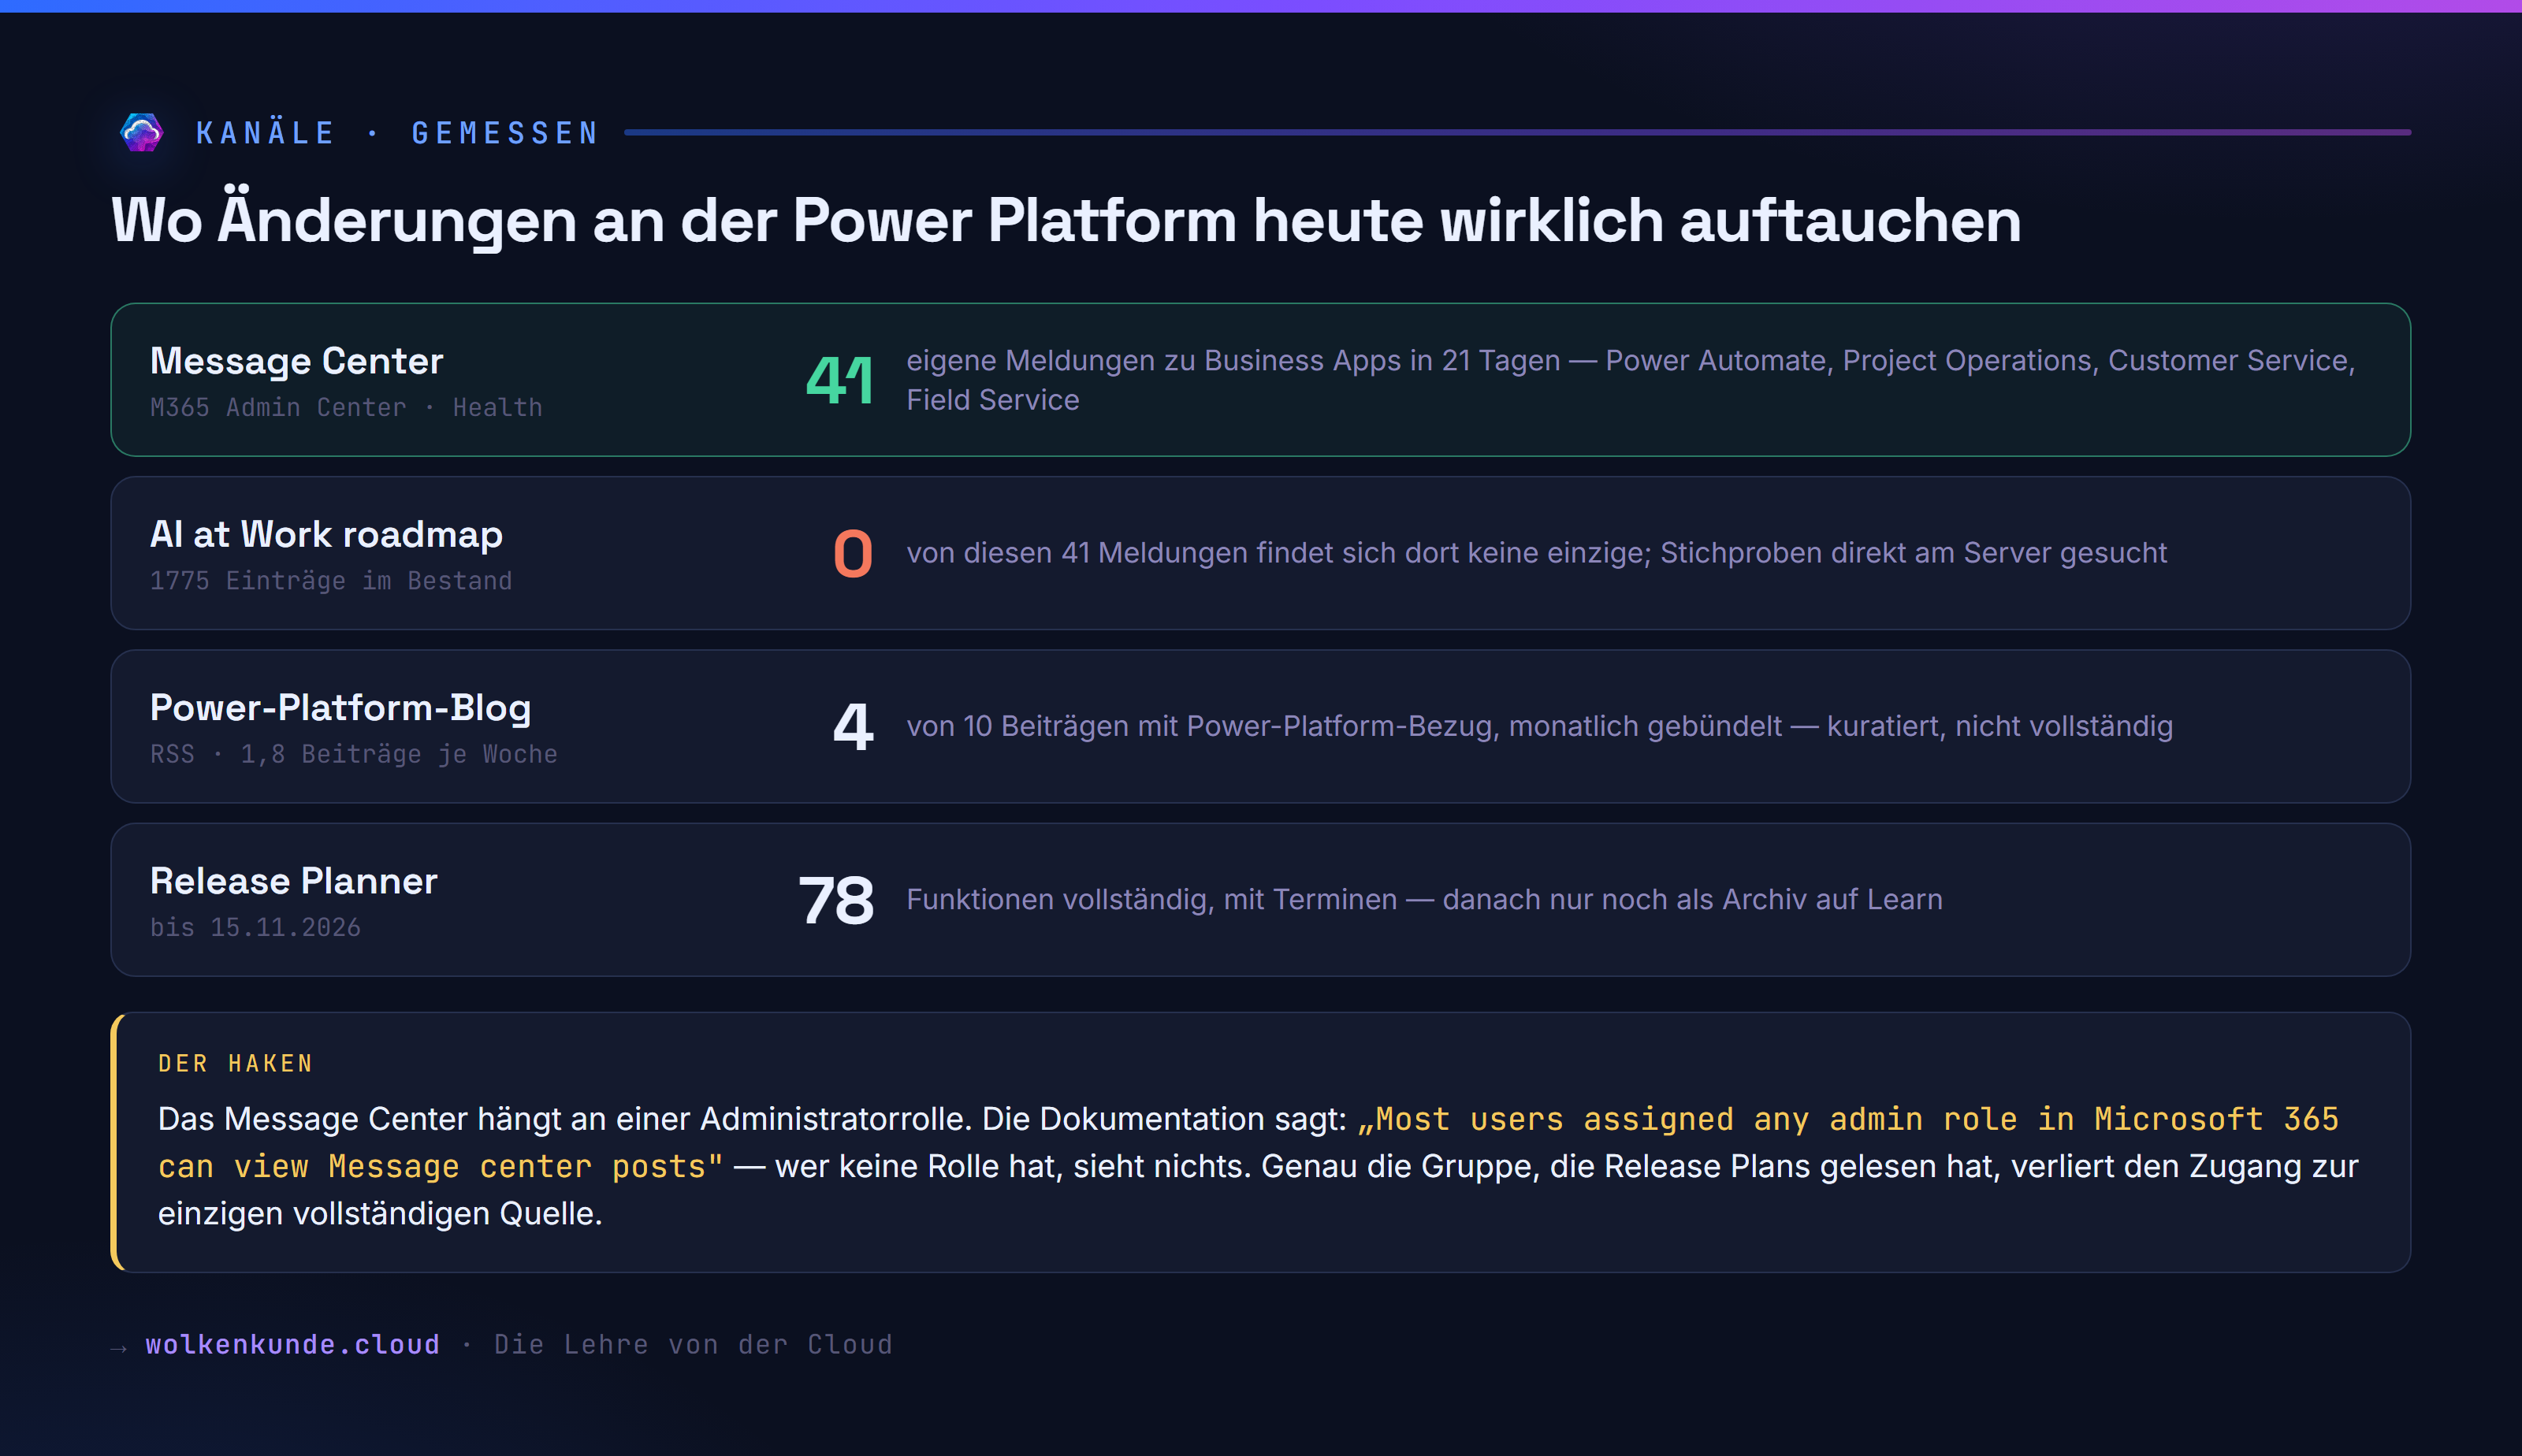Click the cloud logo icon beside KANÄLE

[141, 132]
